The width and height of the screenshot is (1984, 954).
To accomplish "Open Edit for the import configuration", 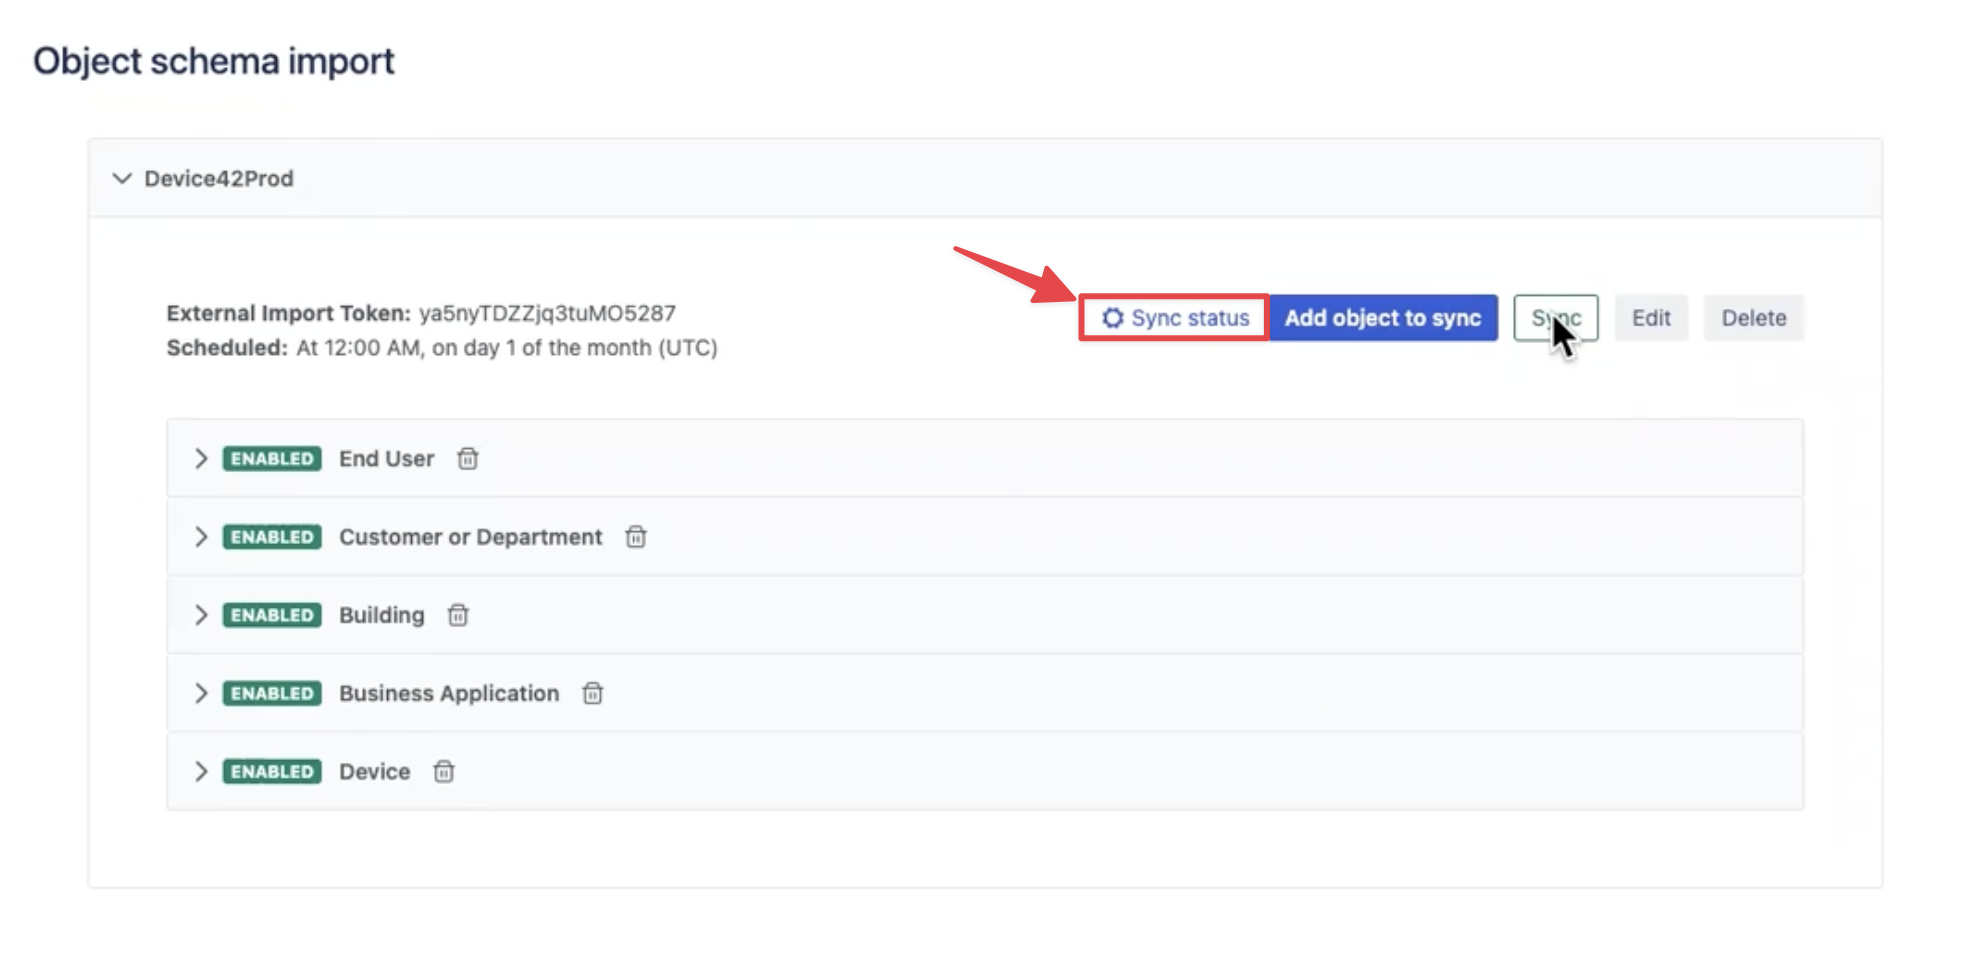I will [1650, 318].
